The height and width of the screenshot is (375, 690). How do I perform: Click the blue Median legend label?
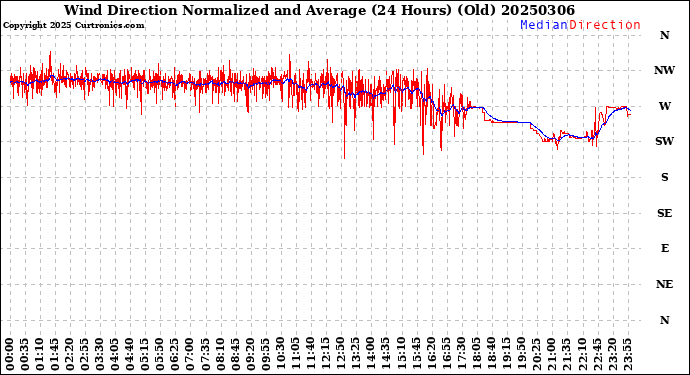544,25
